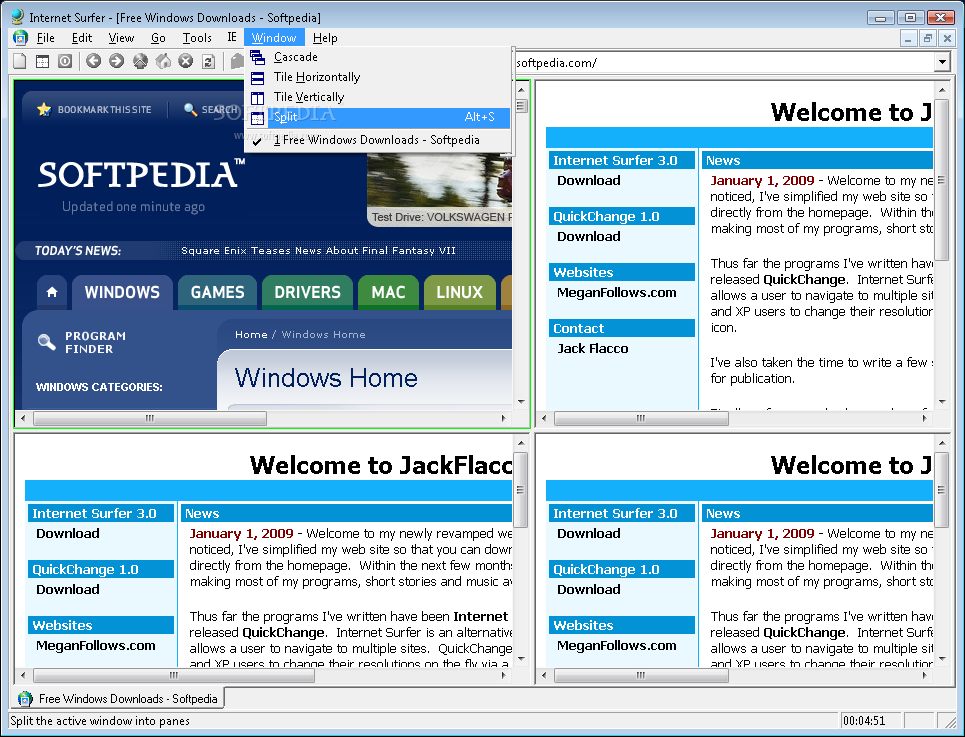
Task: Click Download under Internet Surfer 3.0, top-right pane
Action: pos(588,180)
